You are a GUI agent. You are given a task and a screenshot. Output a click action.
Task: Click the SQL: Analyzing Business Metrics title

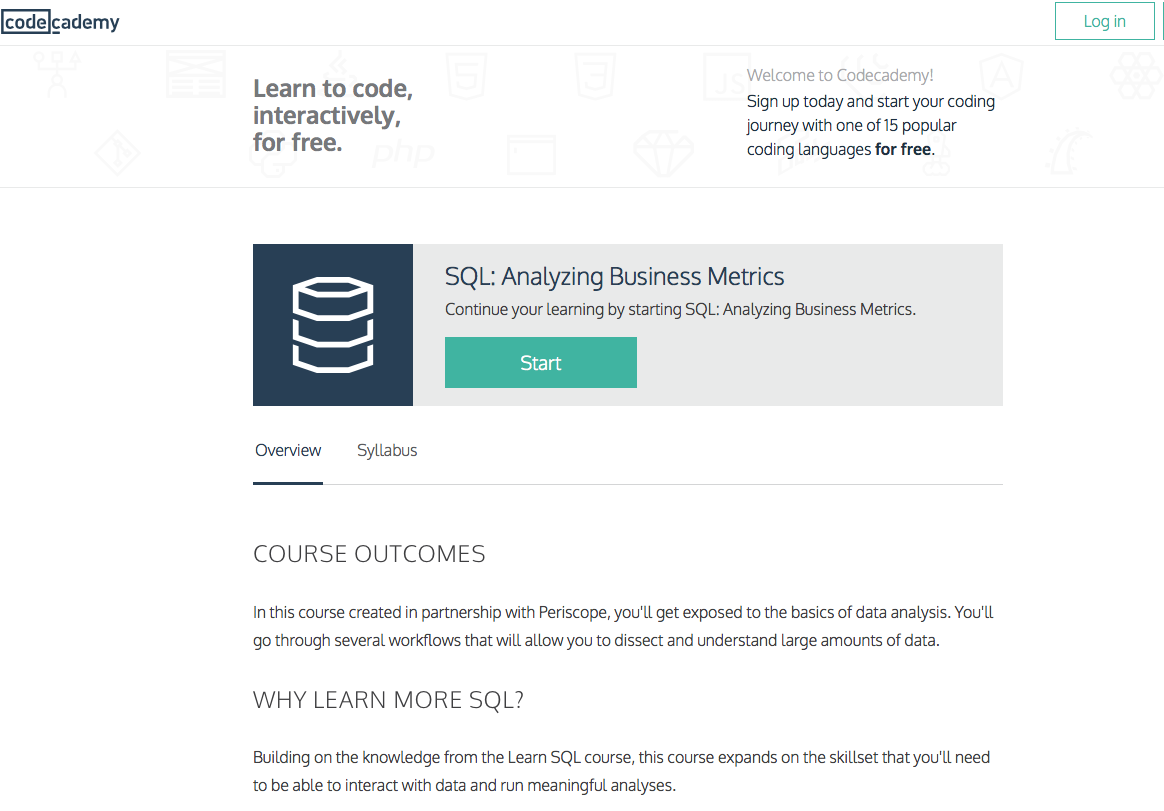[x=614, y=276]
